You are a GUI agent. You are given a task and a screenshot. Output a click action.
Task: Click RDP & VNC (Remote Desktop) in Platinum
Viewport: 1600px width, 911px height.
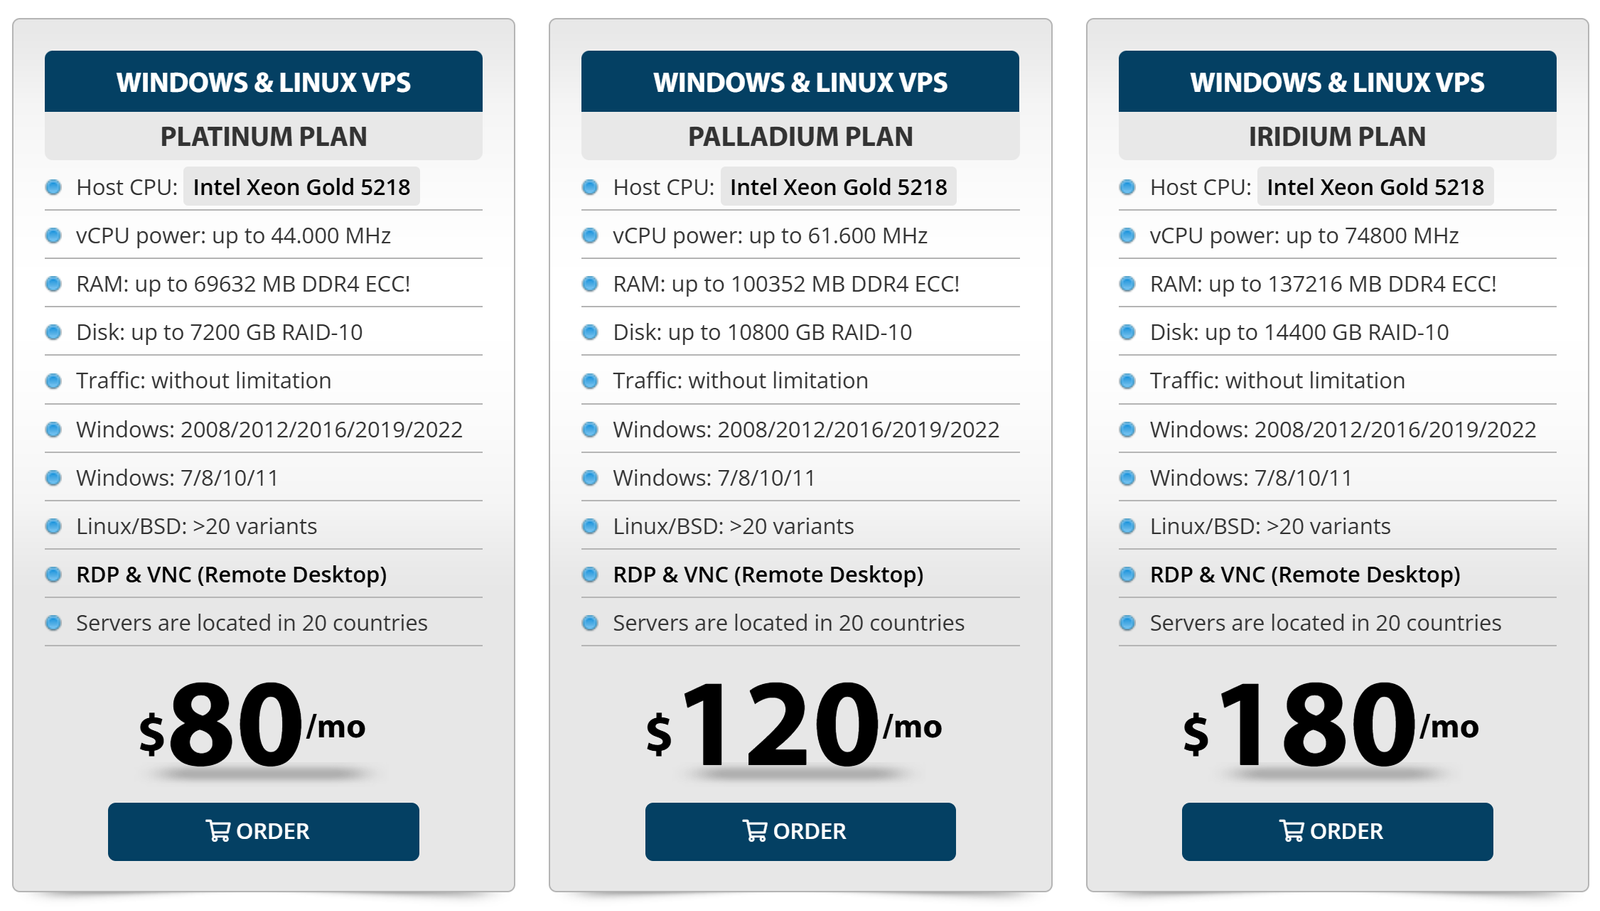tap(231, 575)
